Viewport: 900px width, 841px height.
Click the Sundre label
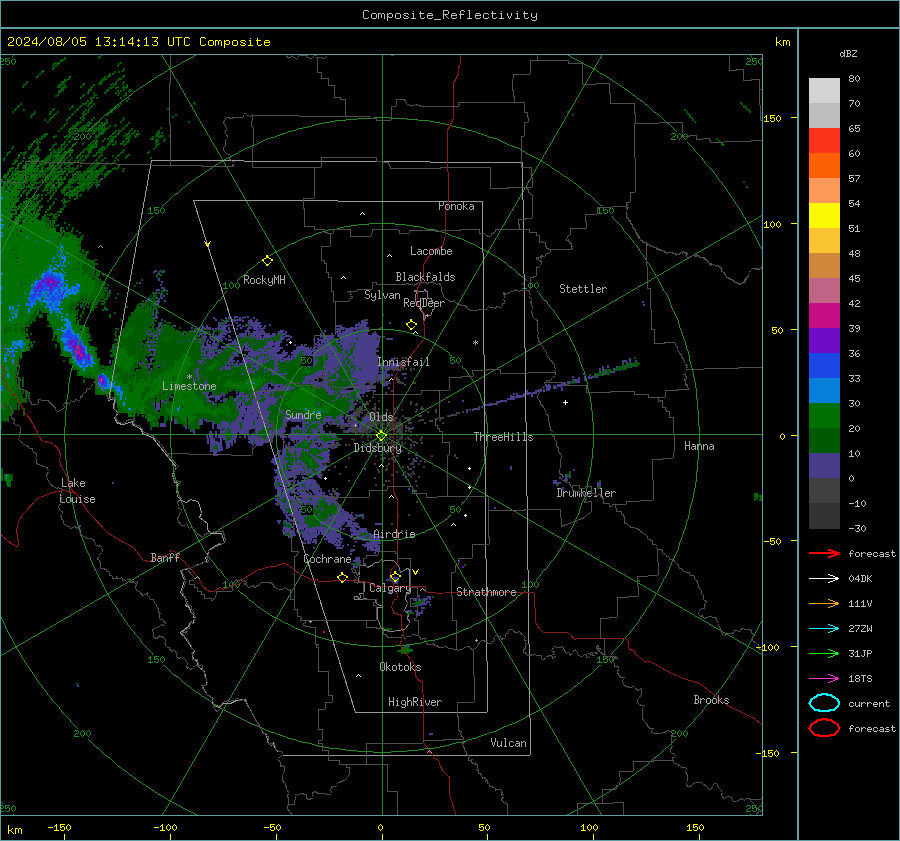303,414
